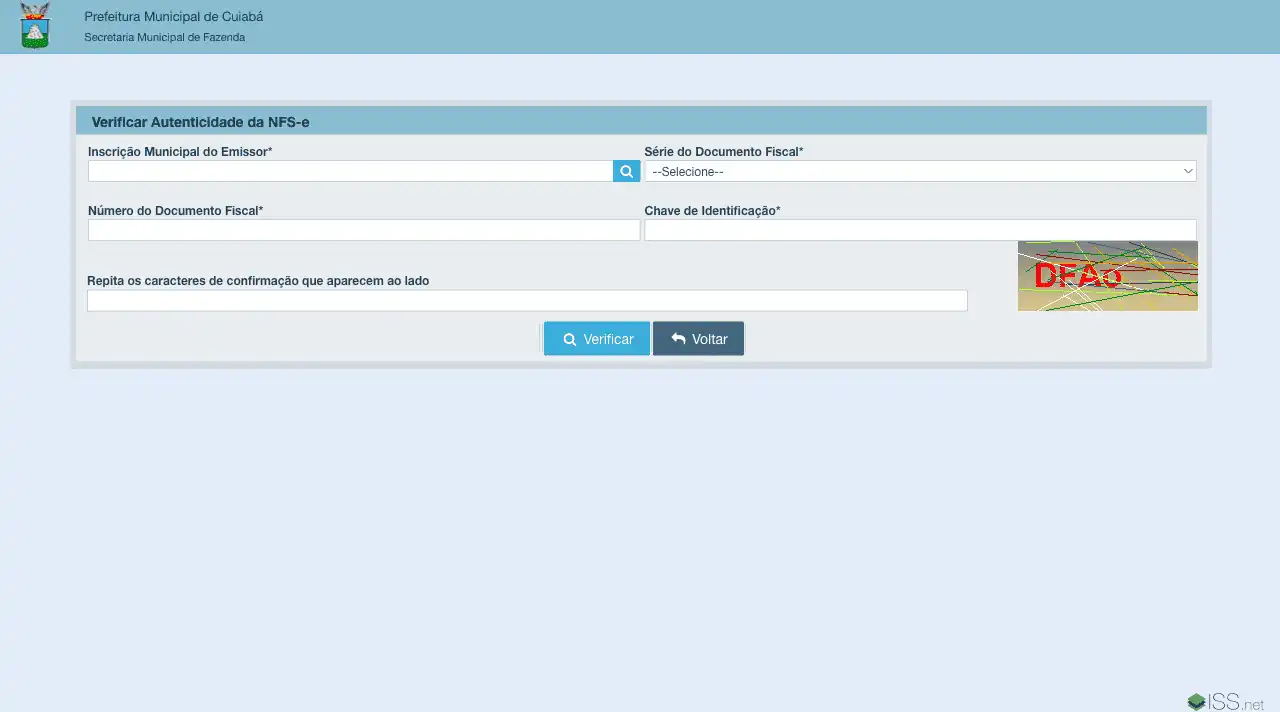
Task: Select the Chave de Identificação text box
Action: pos(919,231)
